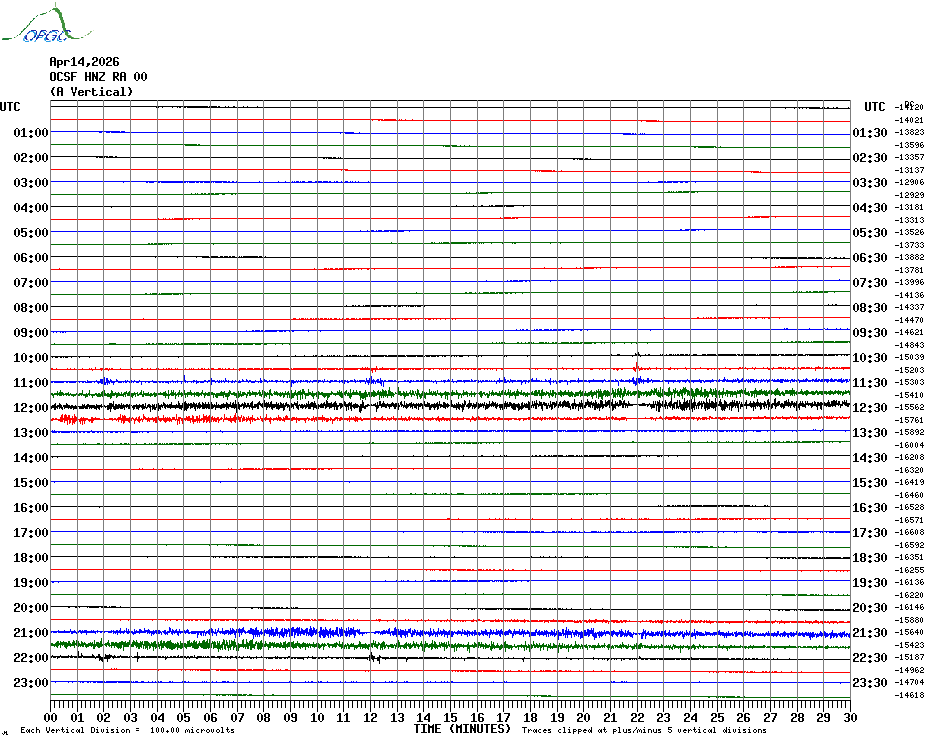Screen dimensions: 930x744
Task: Click the DC offset value '-15880'
Action: [x=909, y=620]
